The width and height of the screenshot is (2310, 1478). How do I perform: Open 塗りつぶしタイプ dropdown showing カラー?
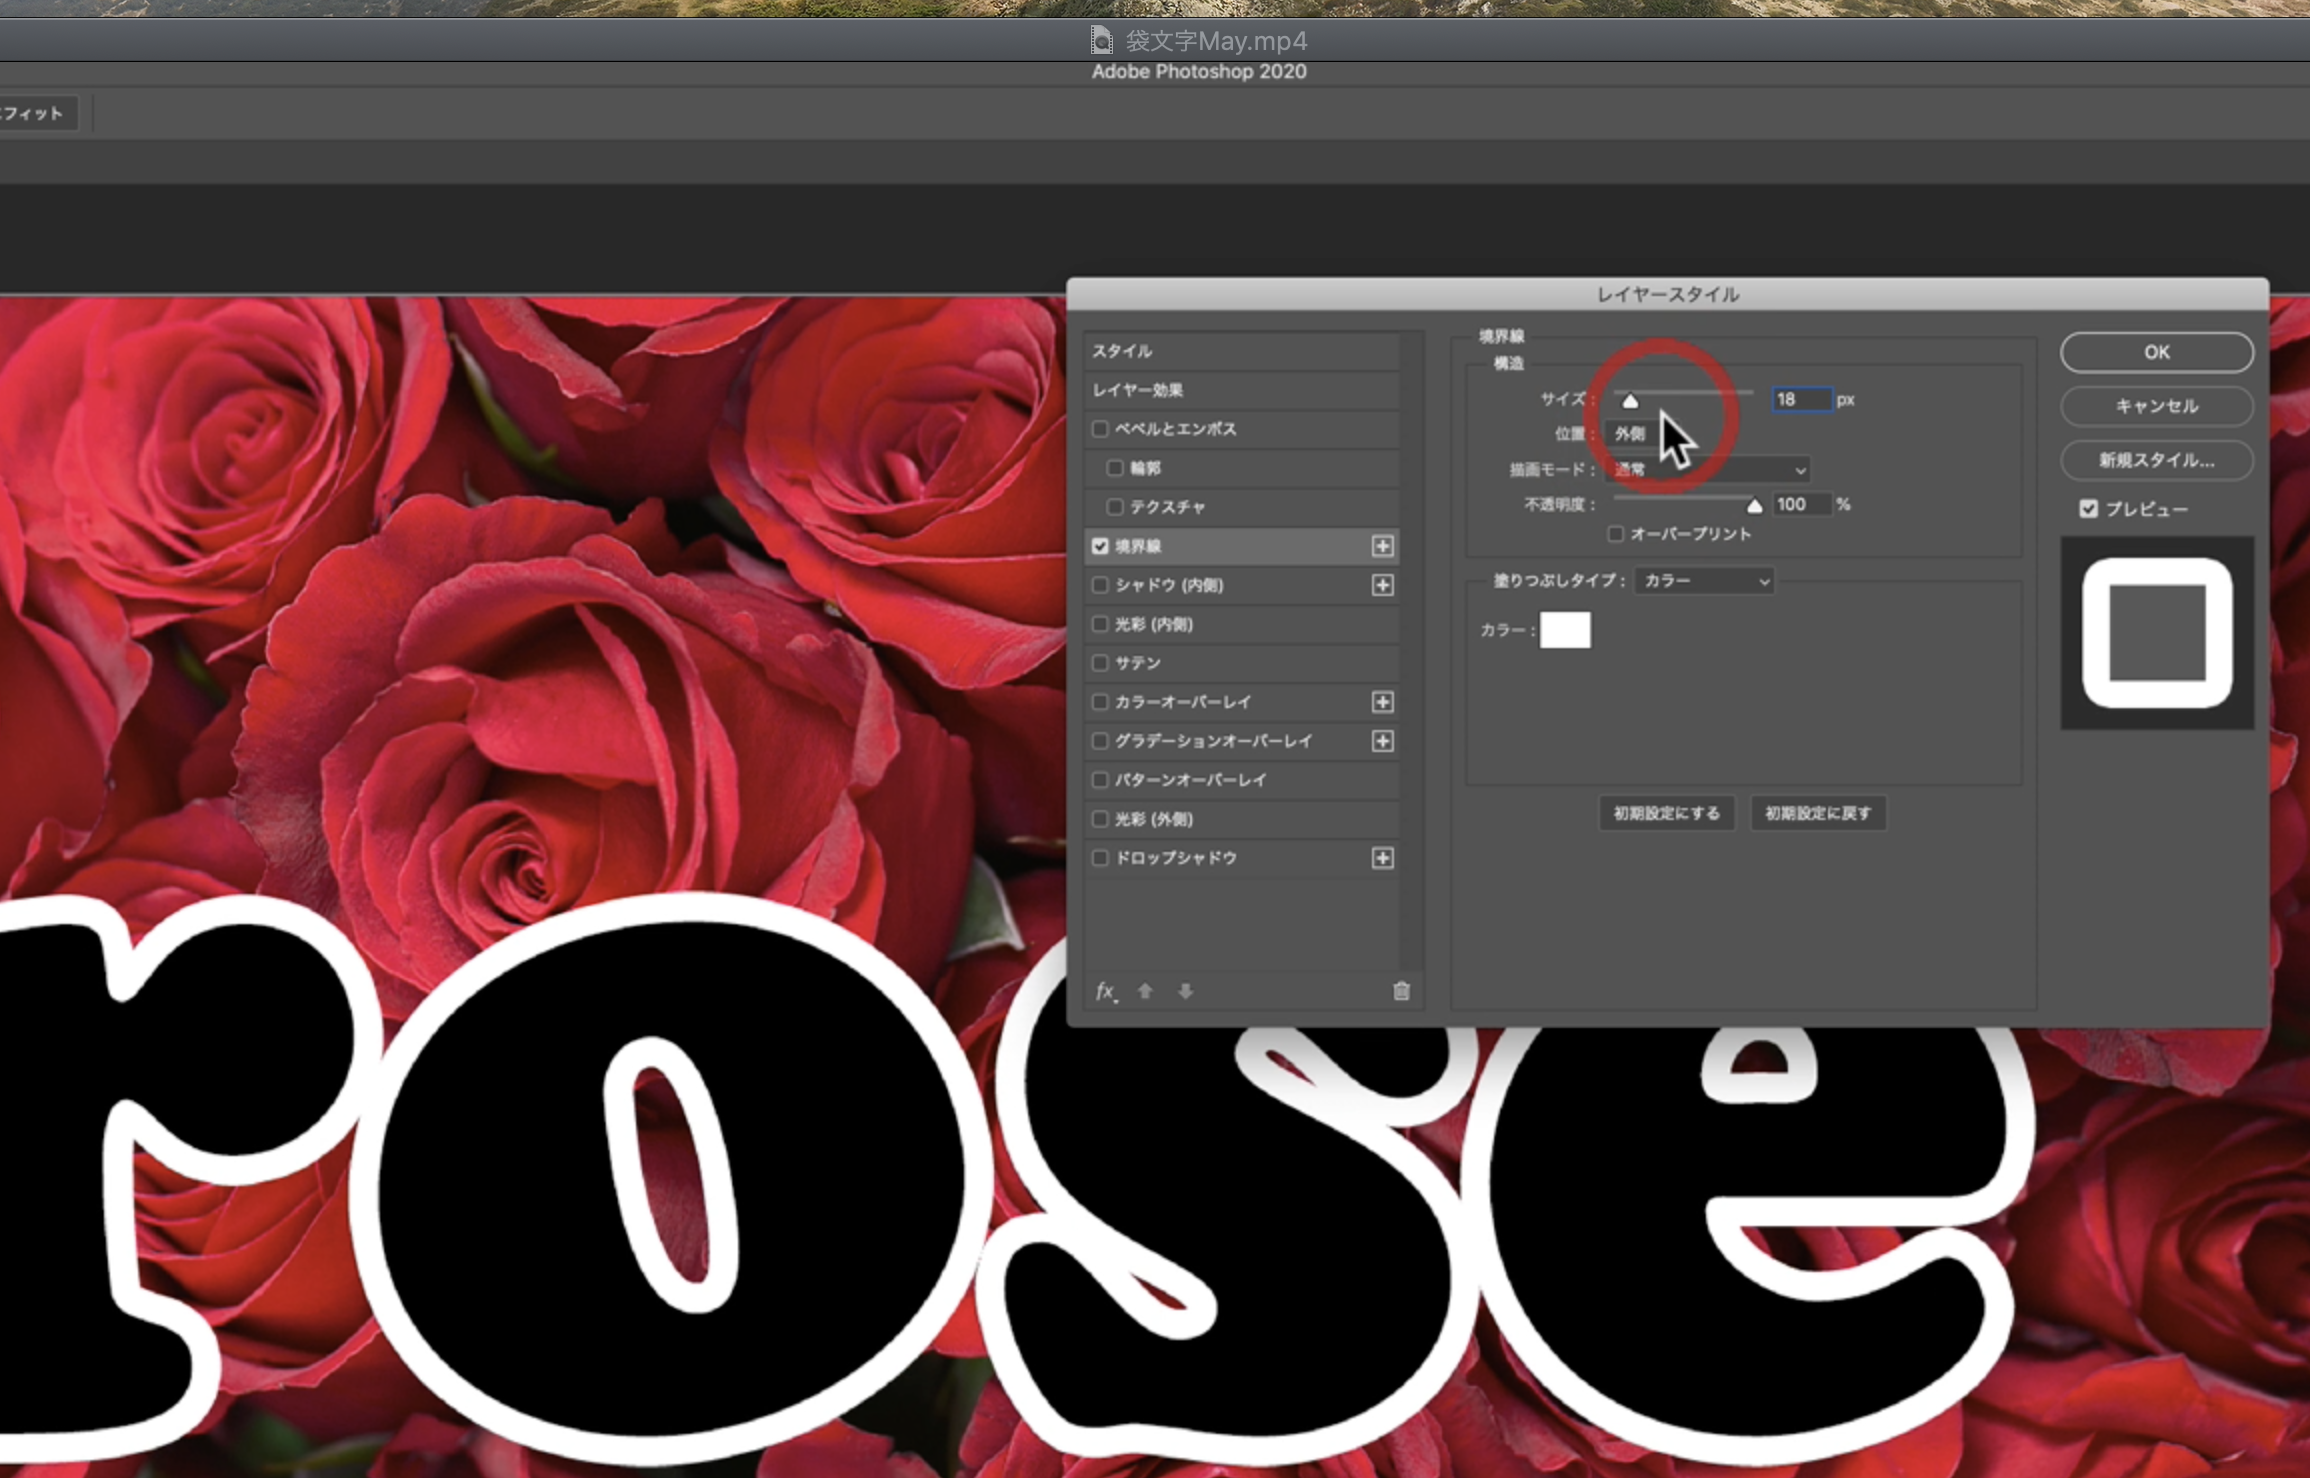tap(1704, 581)
